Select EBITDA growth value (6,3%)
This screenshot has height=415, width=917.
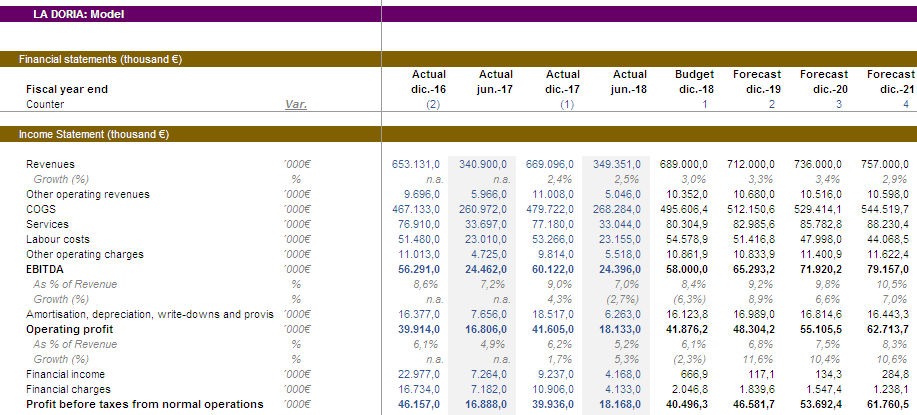(690, 299)
